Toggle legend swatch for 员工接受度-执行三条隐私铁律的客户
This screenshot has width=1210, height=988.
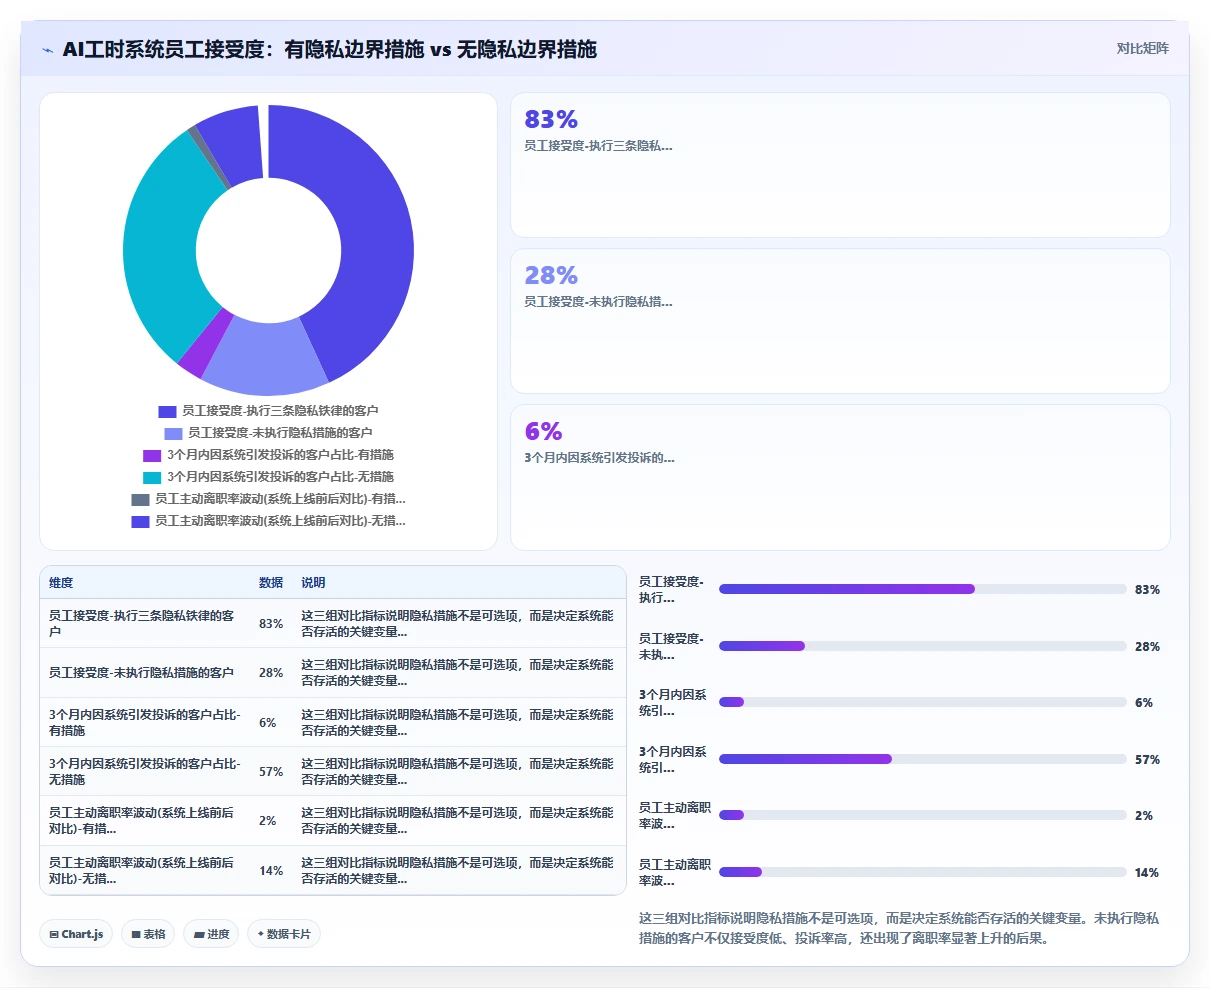pyautogui.click(x=167, y=411)
